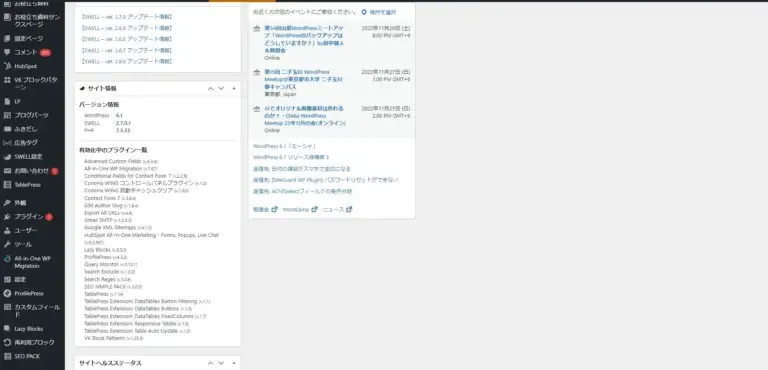Click the HubSpot sprocket icon
The height and width of the screenshot is (370, 768).
[7, 66]
